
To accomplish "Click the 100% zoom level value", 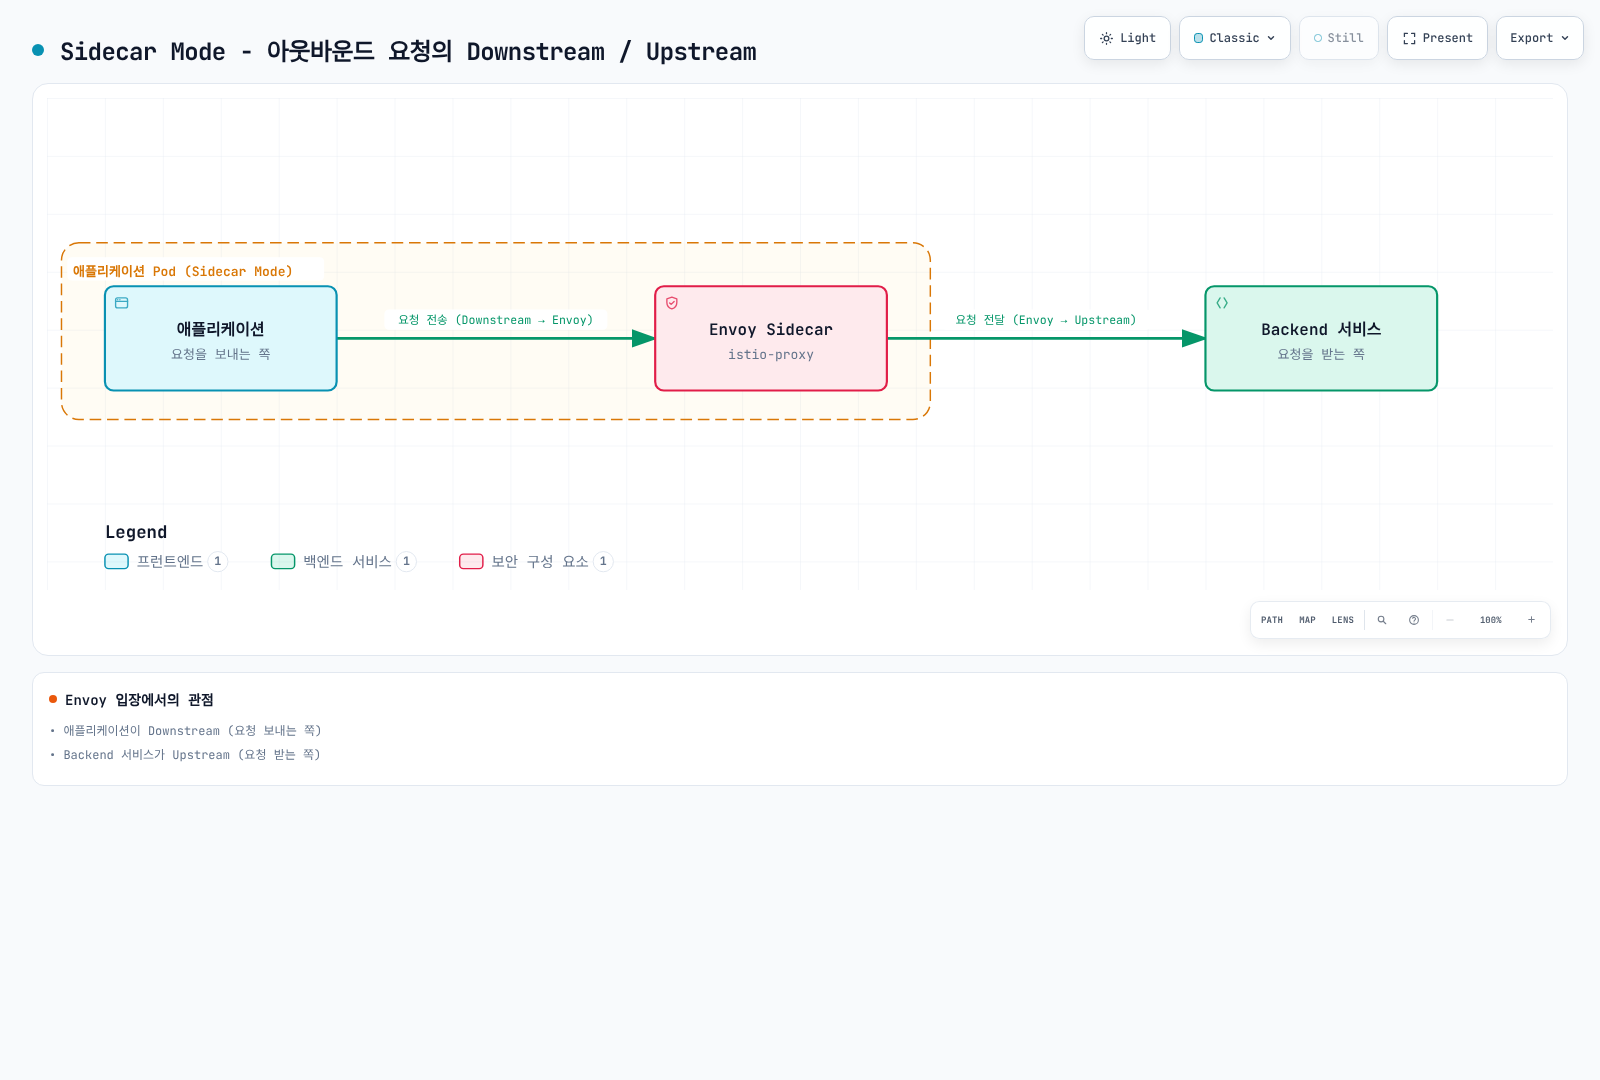I will (x=1491, y=620).
